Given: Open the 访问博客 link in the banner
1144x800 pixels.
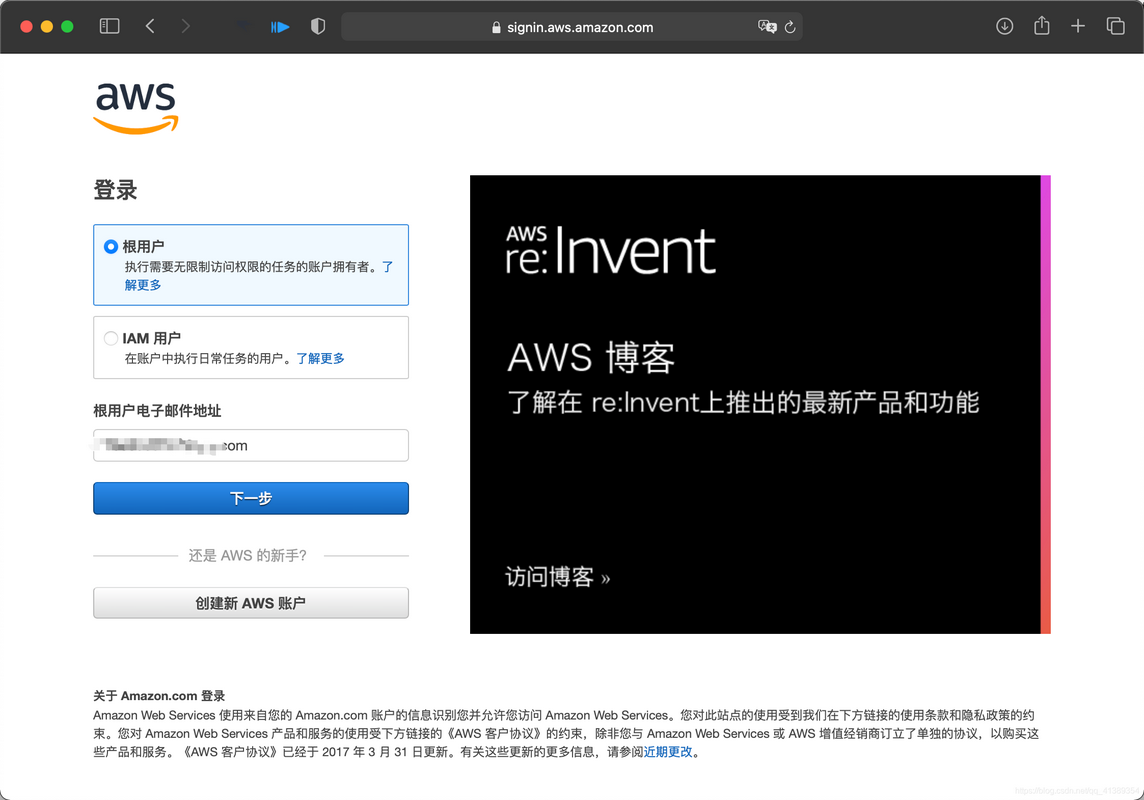Looking at the screenshot, I should pyautogui.click(x=557, y=577).
